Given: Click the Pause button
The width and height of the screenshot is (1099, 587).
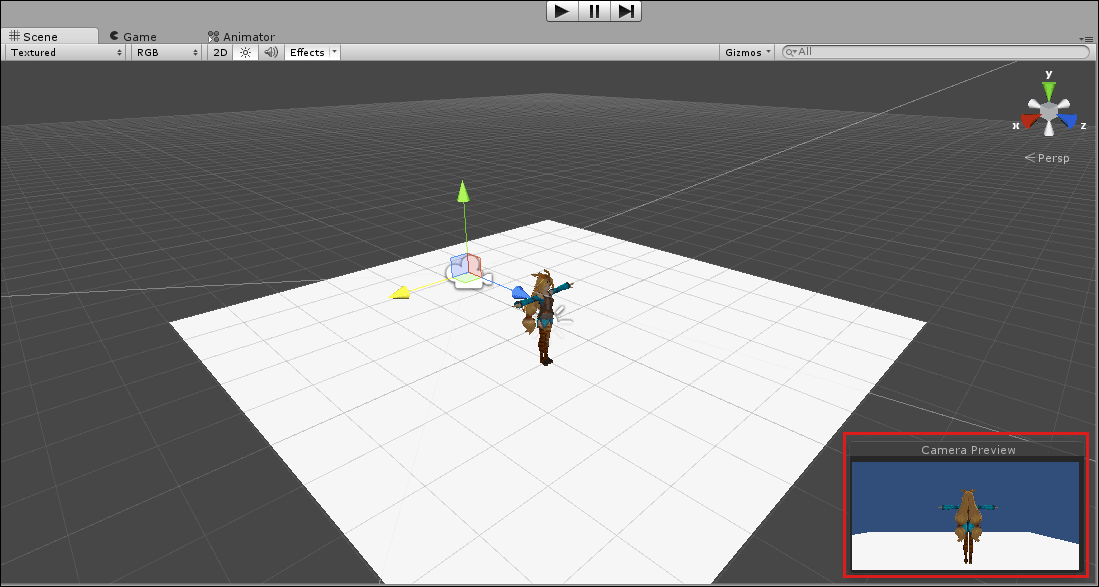Looking at the screenshot, I should click(594, 11).
